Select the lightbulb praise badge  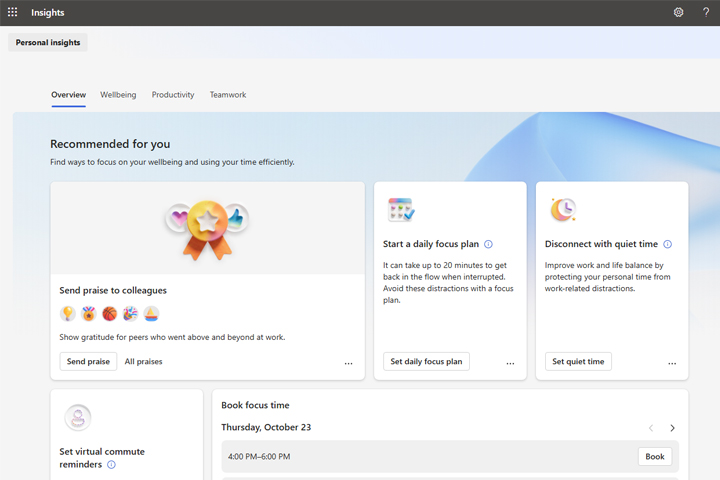68,314
